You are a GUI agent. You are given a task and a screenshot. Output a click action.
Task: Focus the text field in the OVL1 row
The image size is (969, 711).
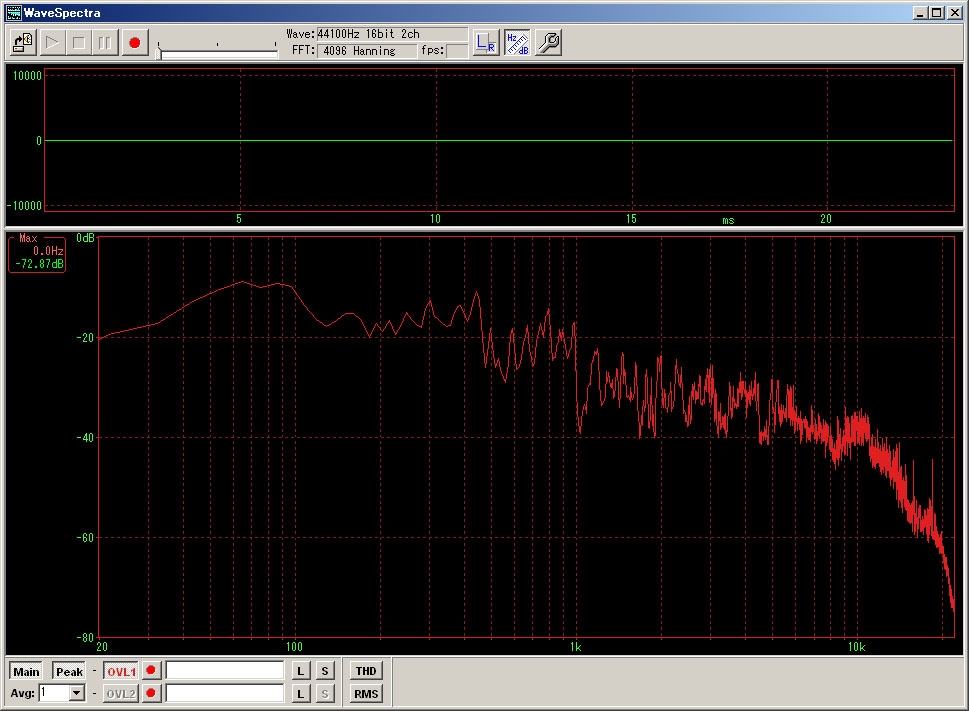(225, 670)
